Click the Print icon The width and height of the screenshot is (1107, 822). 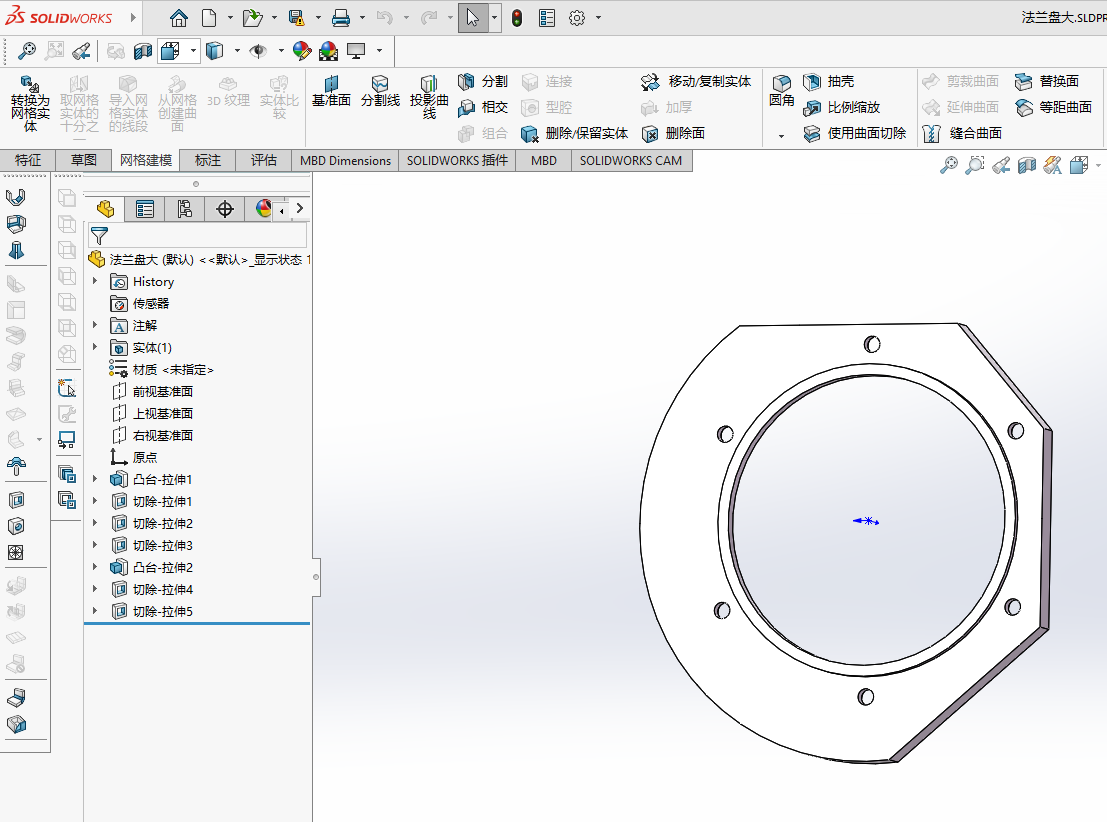click(341, 18)
